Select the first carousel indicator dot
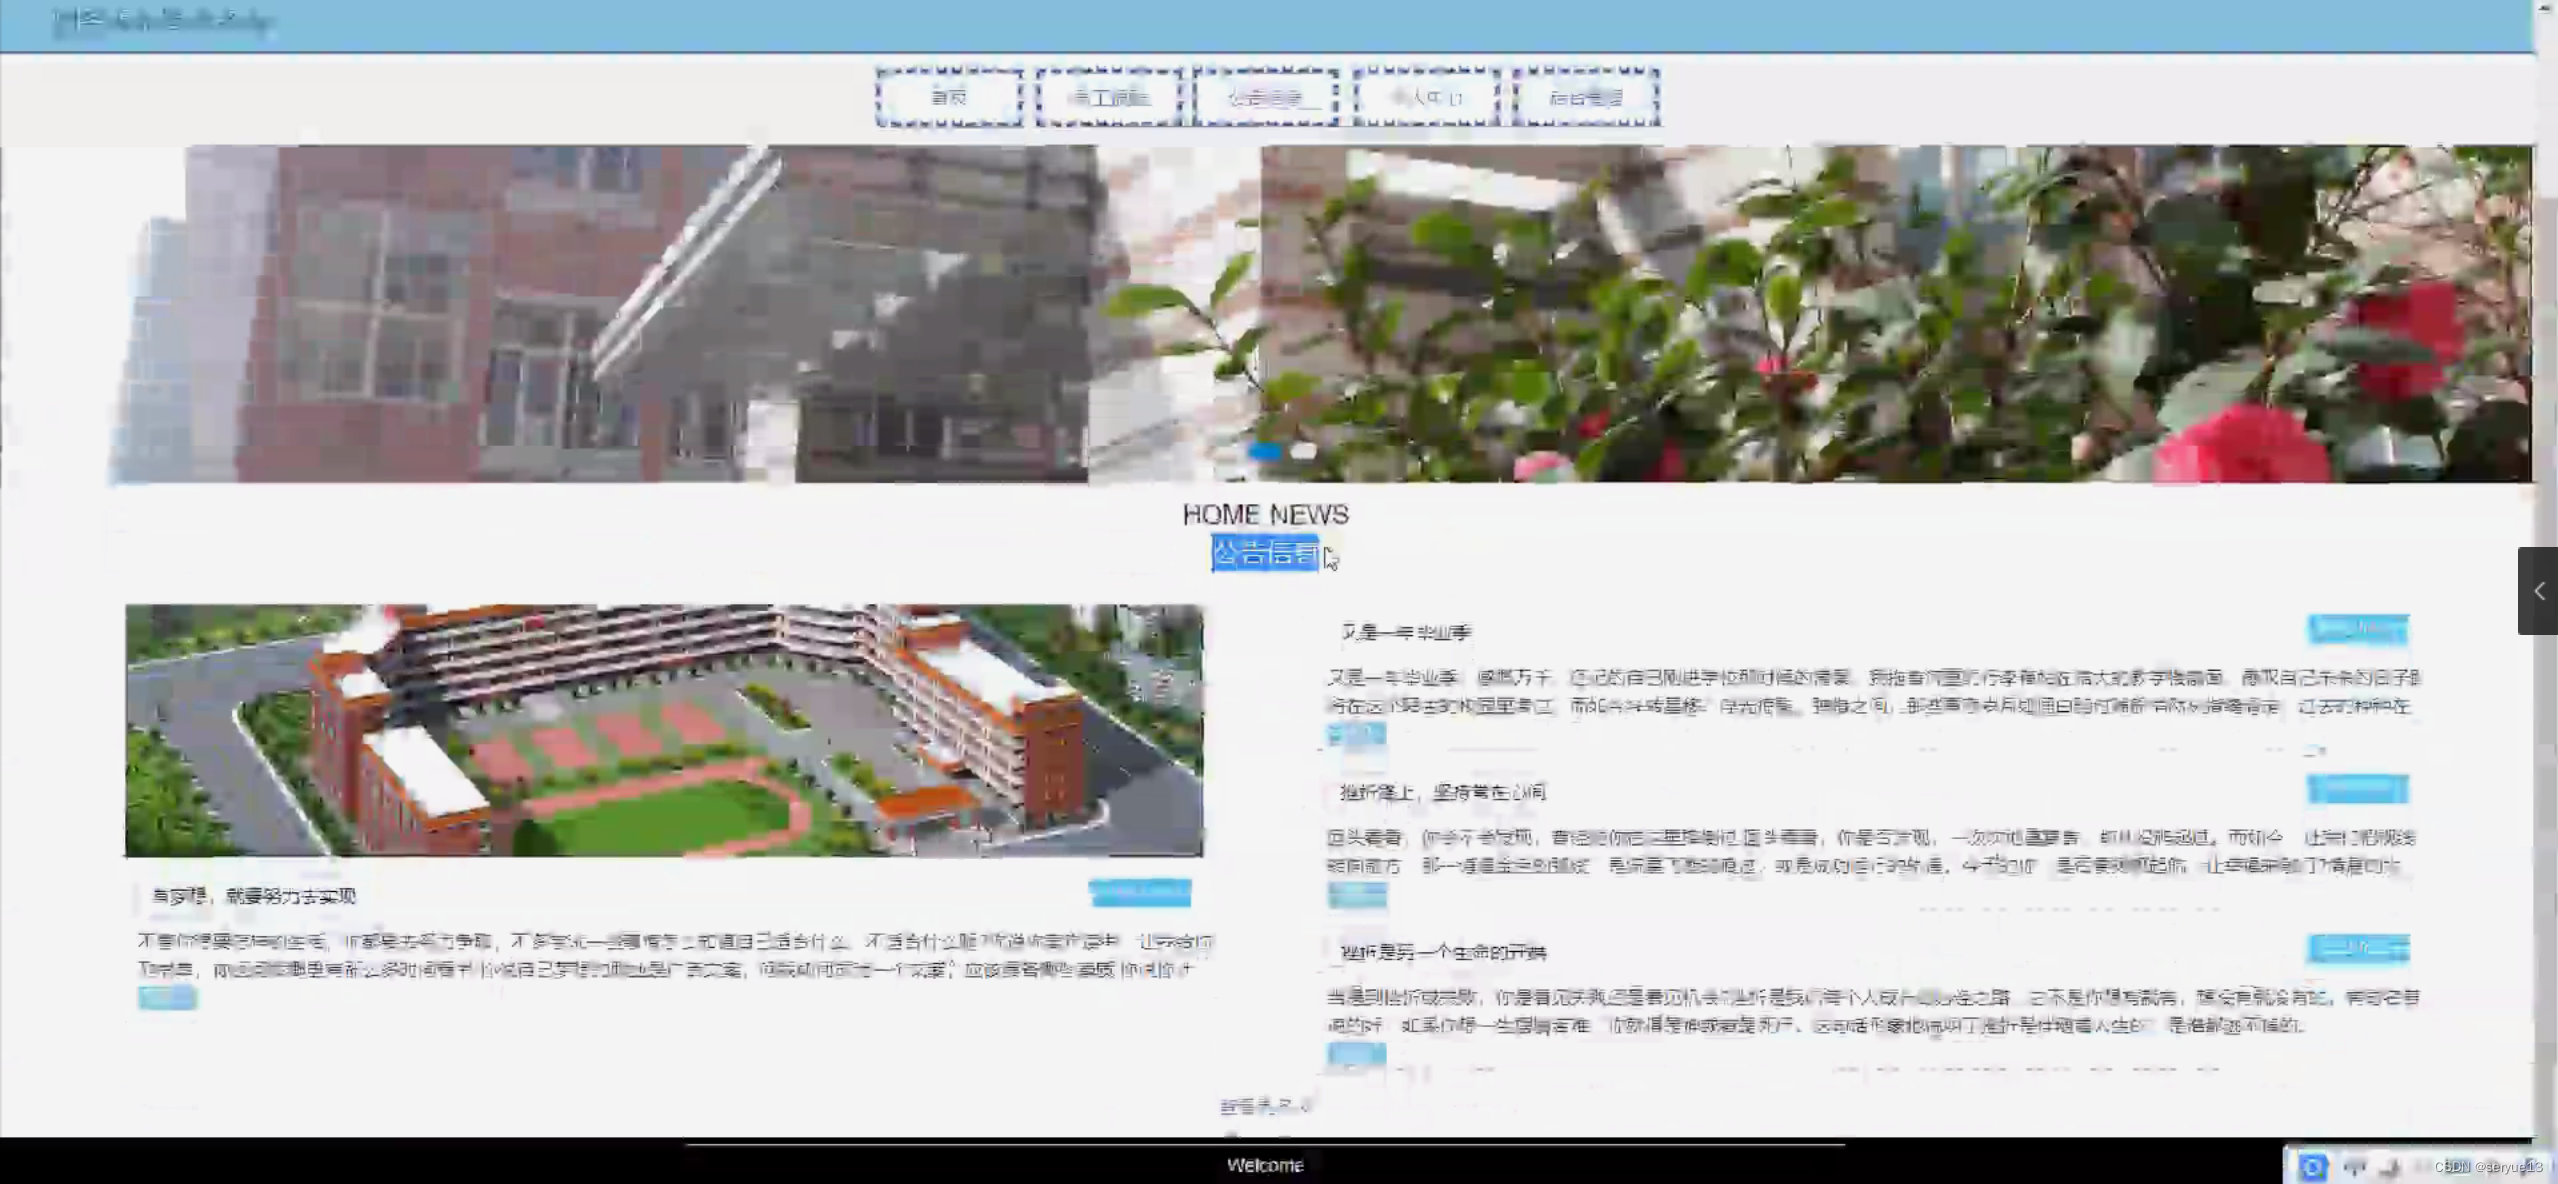 click(1265, 451)
